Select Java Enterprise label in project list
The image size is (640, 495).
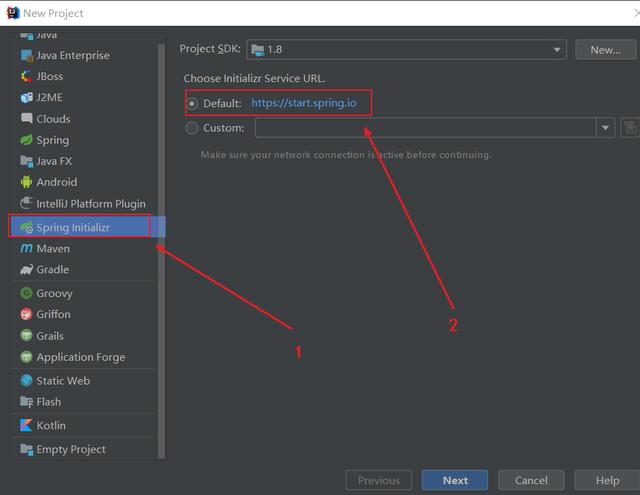(73, 55)
